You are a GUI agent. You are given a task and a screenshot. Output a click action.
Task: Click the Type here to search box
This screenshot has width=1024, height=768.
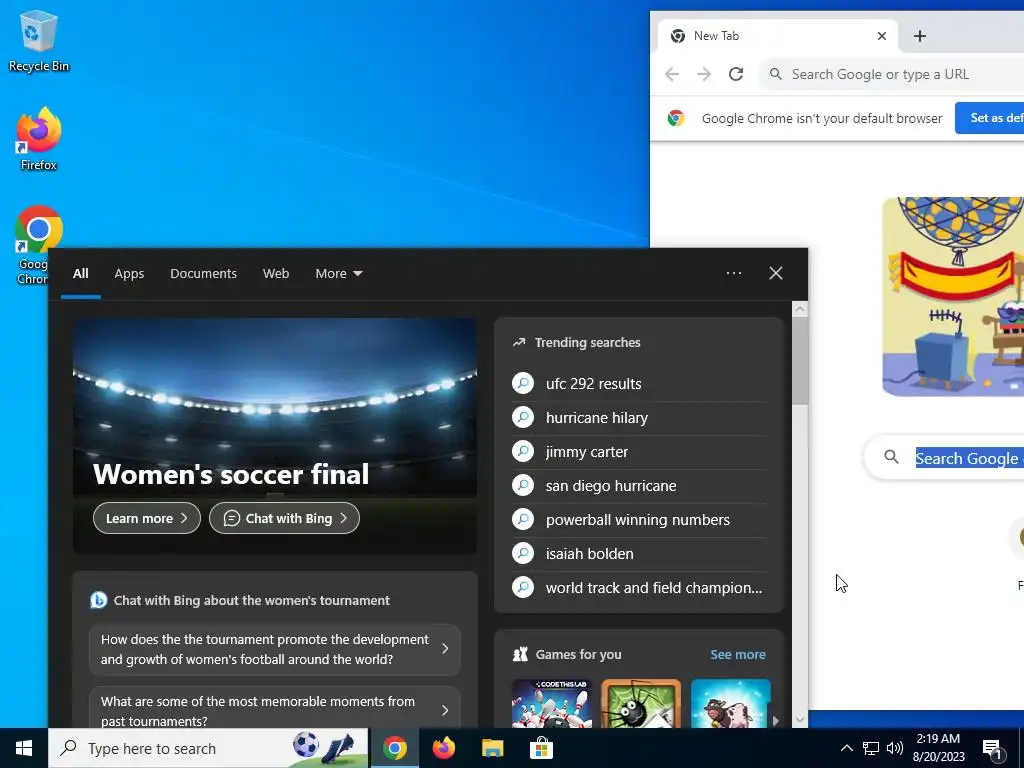pyautogui.click(x=208, y=748)
